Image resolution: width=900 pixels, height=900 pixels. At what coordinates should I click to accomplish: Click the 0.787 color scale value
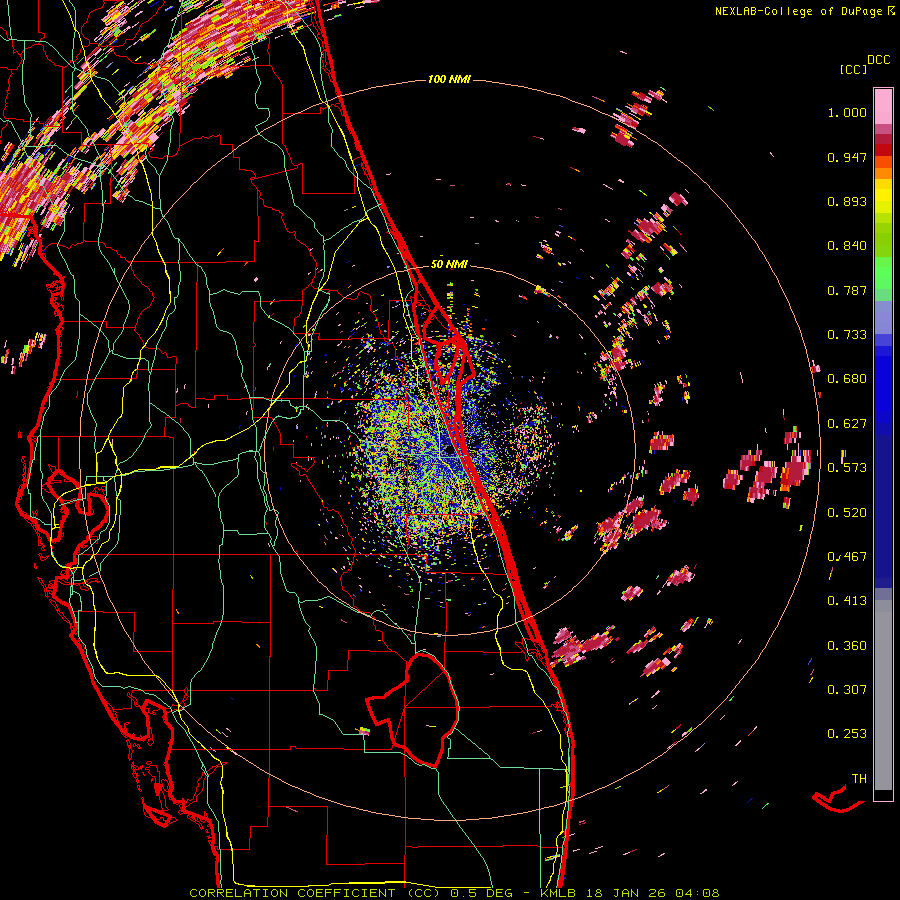point(847,290)
